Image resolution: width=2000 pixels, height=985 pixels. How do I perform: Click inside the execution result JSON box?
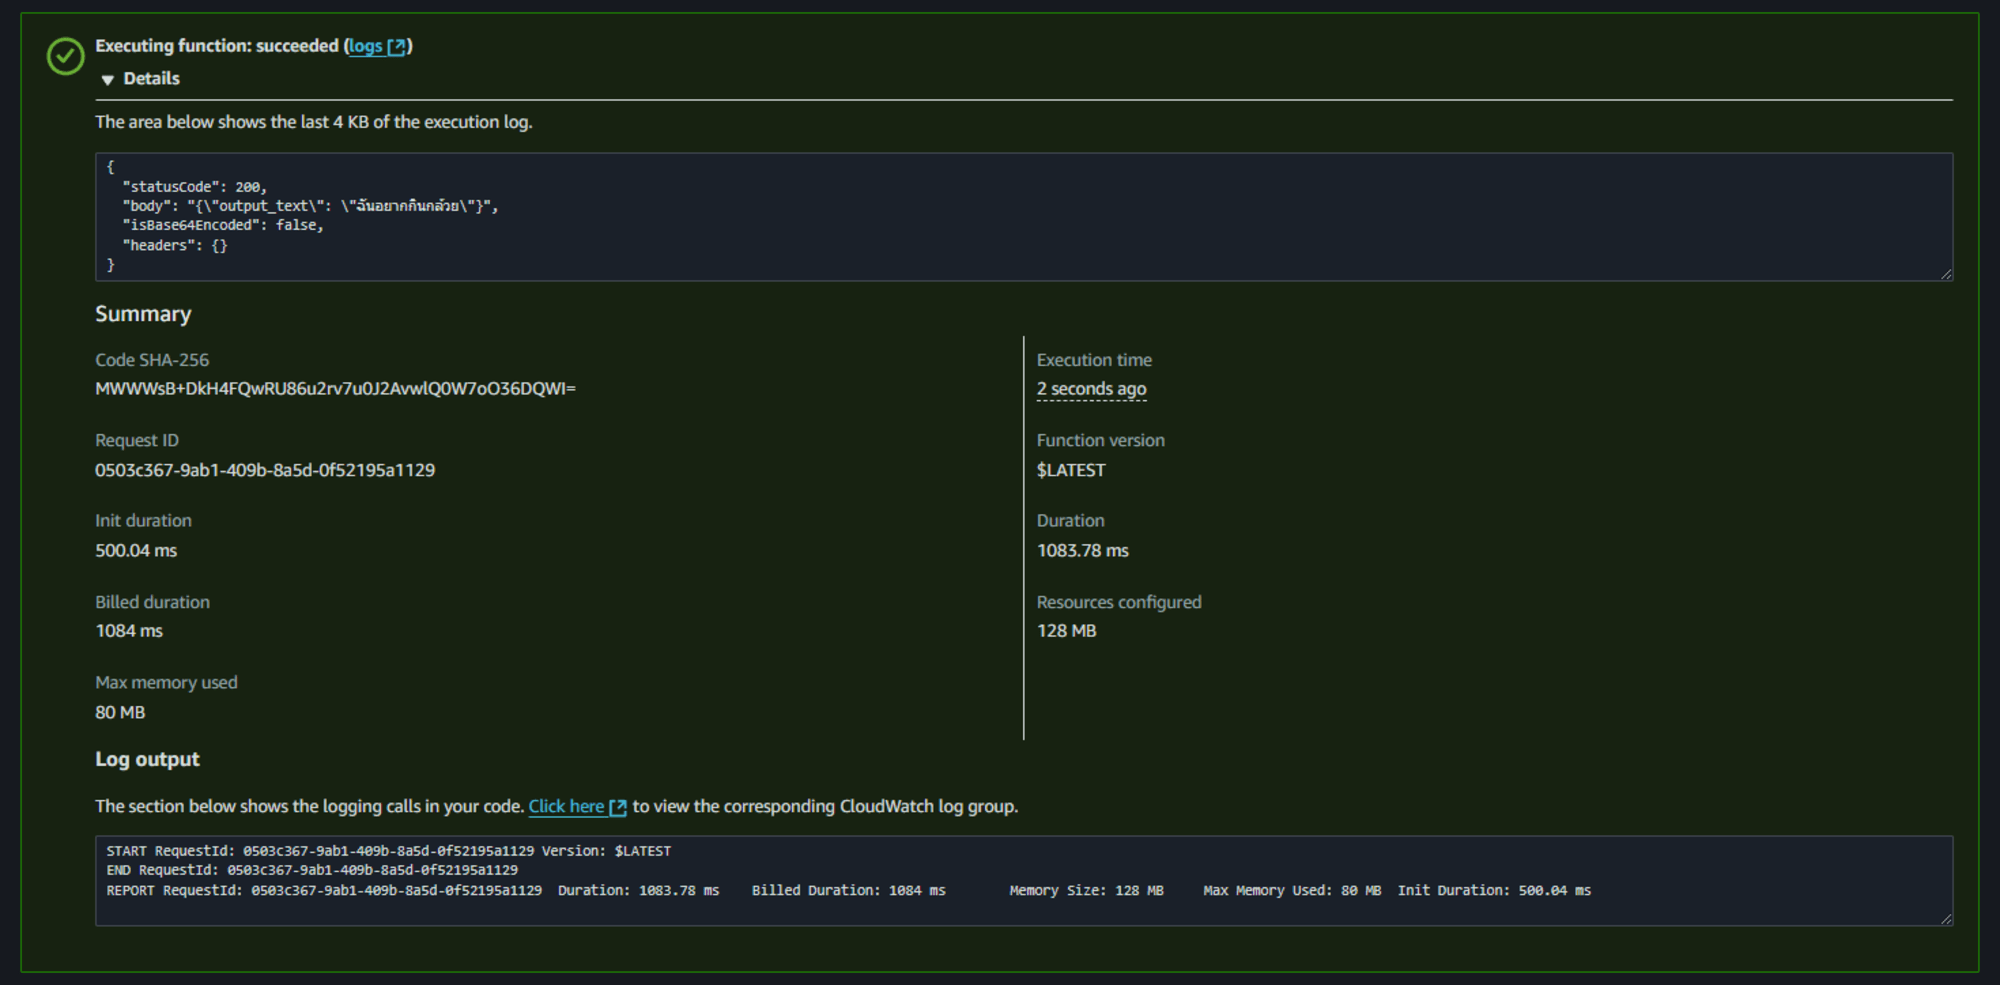click(x=1024, y=216)
